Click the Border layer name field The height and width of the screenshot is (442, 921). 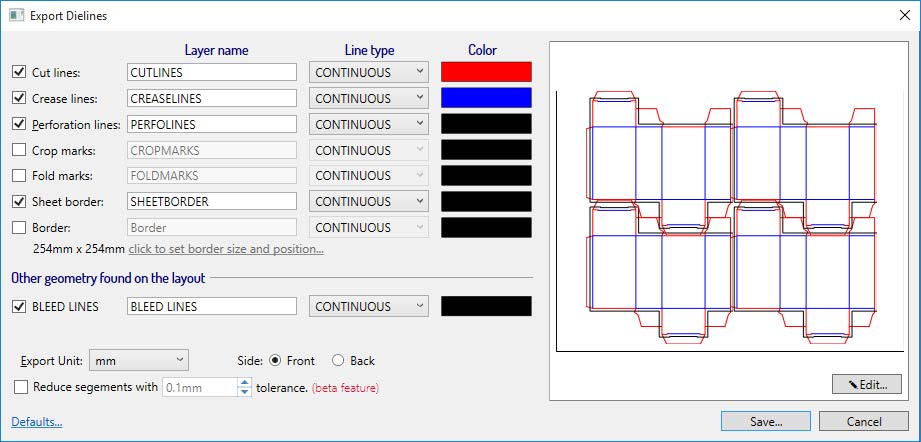(212, 227)
